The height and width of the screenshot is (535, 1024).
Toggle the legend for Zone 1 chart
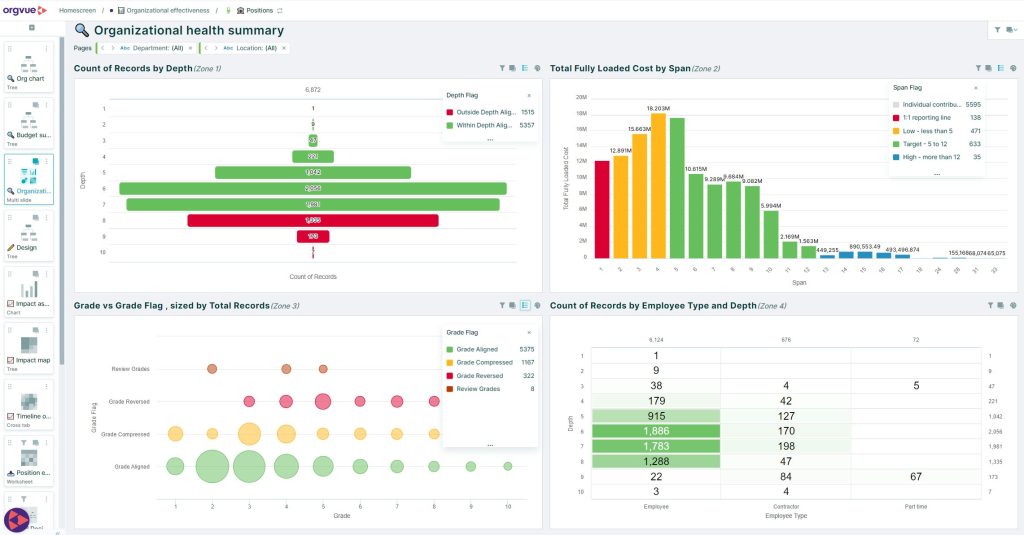pyautogui.click(x=524, y=68)
